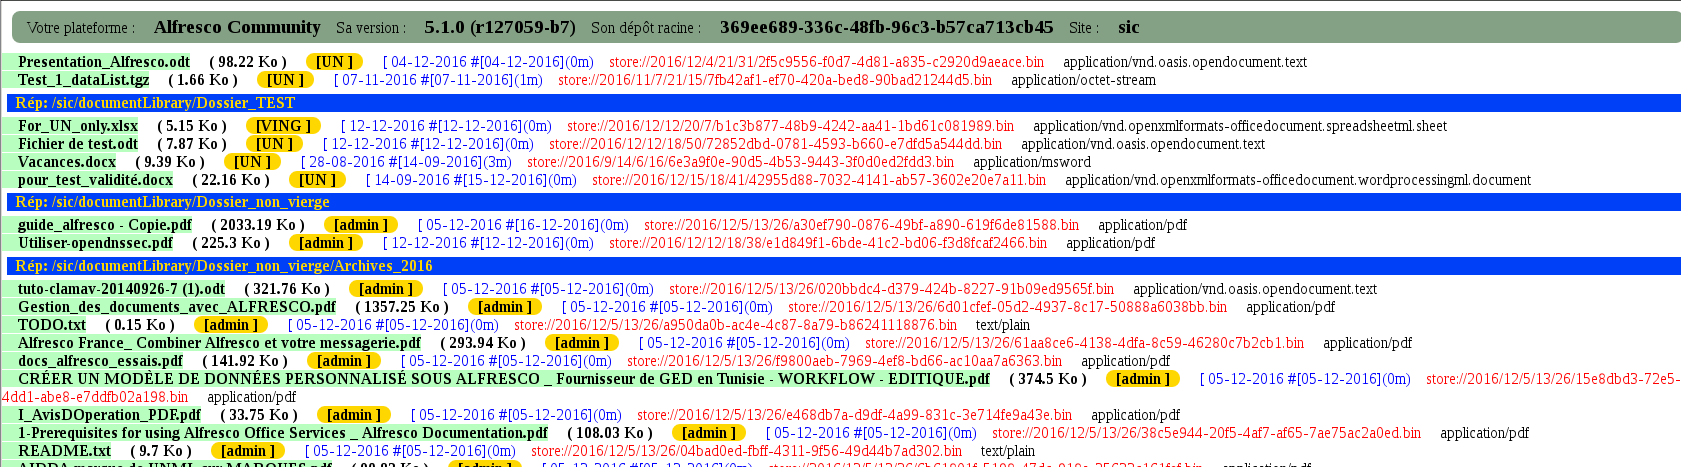
Task: Click store URL ending f3d8fcaf2466.bin
Action: [x=828, y=243]
